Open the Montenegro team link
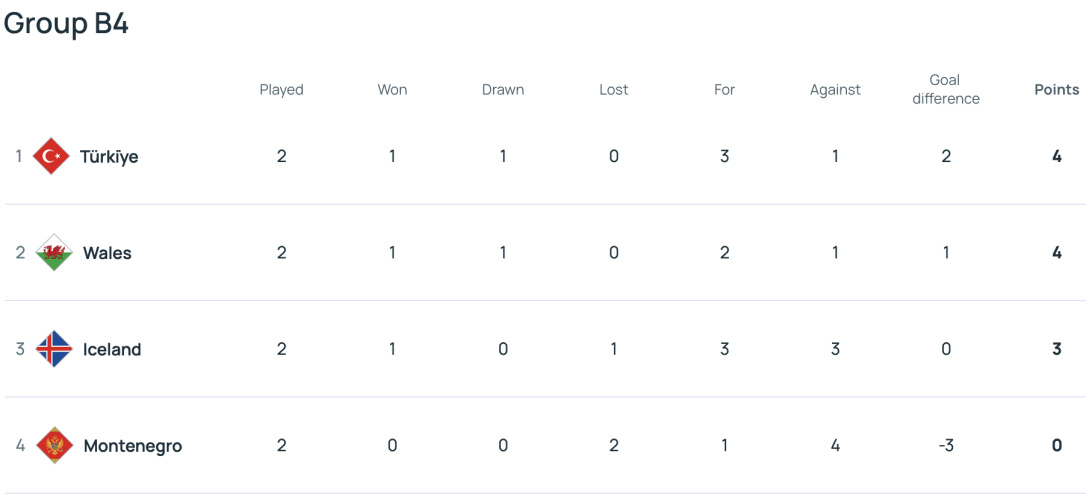Viewport: 1086px width, 500px height. tap(133, 446)
